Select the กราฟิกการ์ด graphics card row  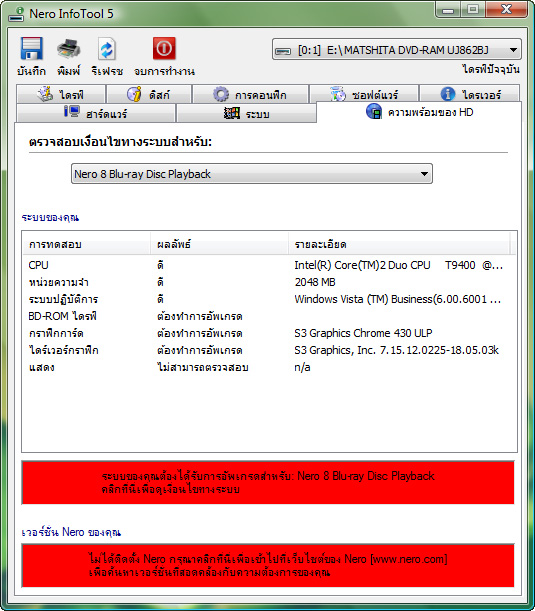pyautogui.click(x=269, y=333)
